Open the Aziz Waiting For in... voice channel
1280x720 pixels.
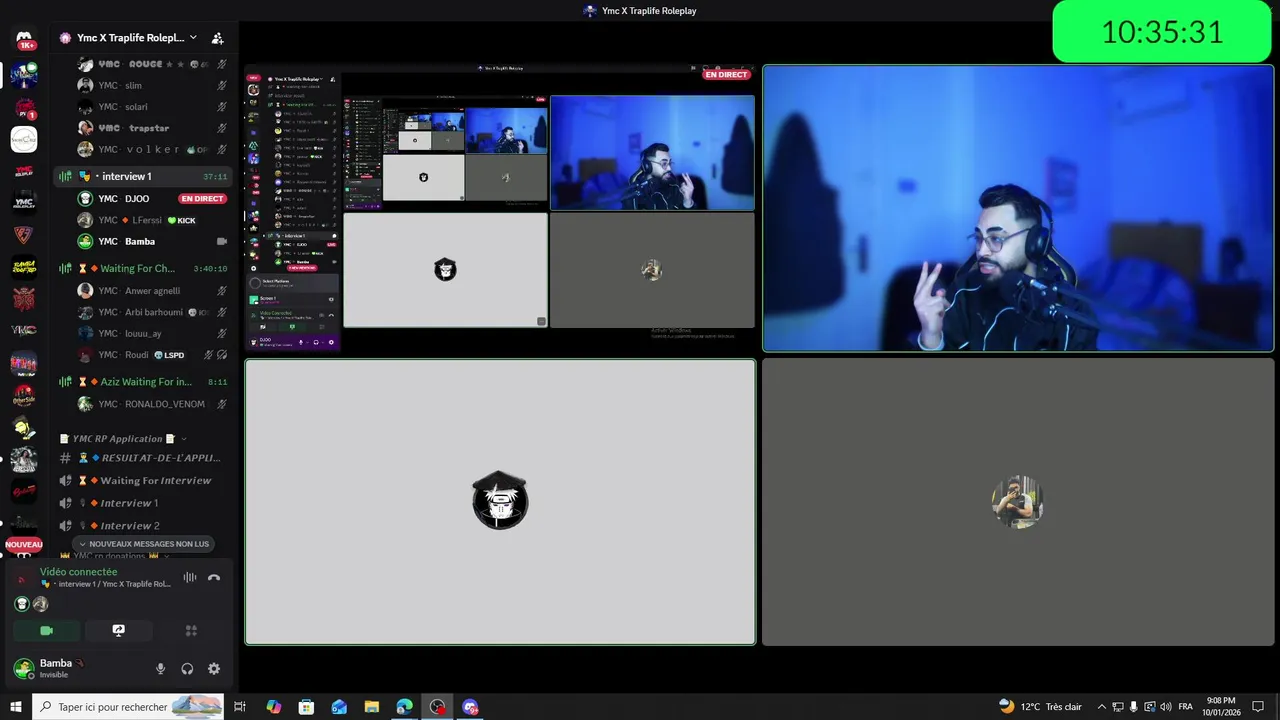pyautogui.click(x=143, y=382)
